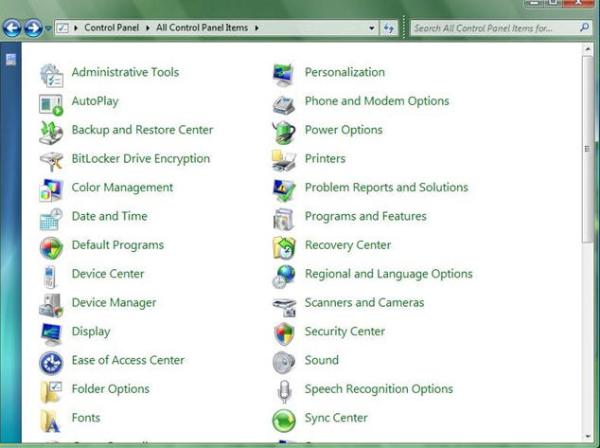Open the Printers icon
The width and height of the screenshot is (600, 448).
pyautogui.click(x=284, y=161)
